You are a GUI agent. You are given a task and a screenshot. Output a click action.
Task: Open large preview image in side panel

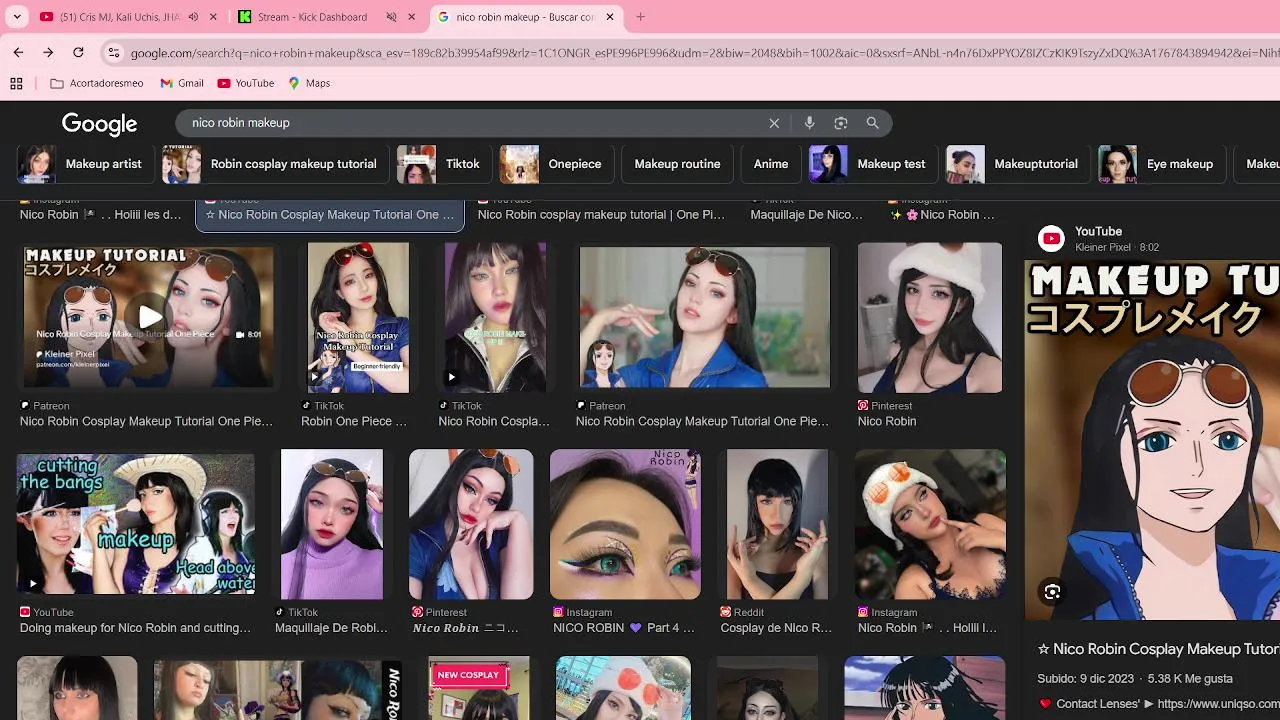tap(1152, 440)
